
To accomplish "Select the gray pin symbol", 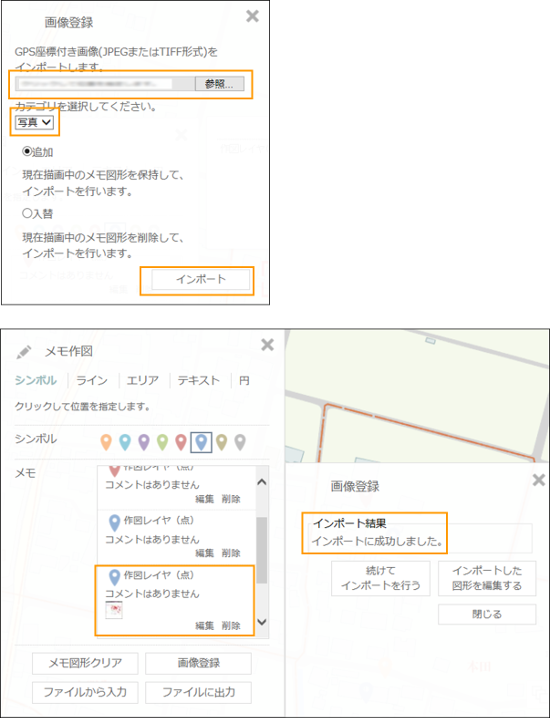I will coord(240,442).
